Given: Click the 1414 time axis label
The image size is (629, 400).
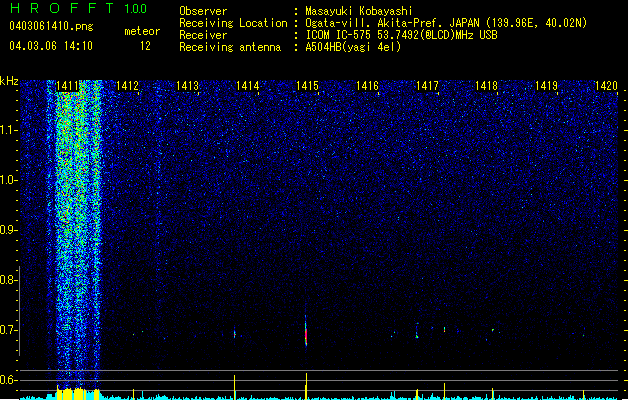Looking at the screenshot, I should (248, 86).
